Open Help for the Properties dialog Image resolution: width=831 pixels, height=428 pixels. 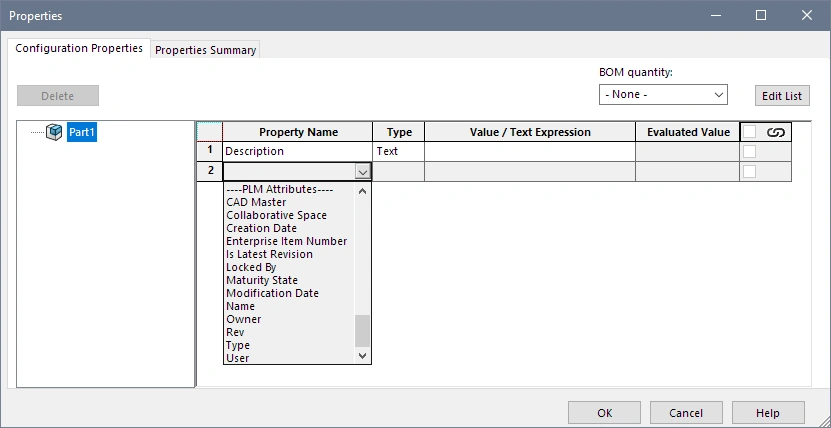click(x=768, y=412)
